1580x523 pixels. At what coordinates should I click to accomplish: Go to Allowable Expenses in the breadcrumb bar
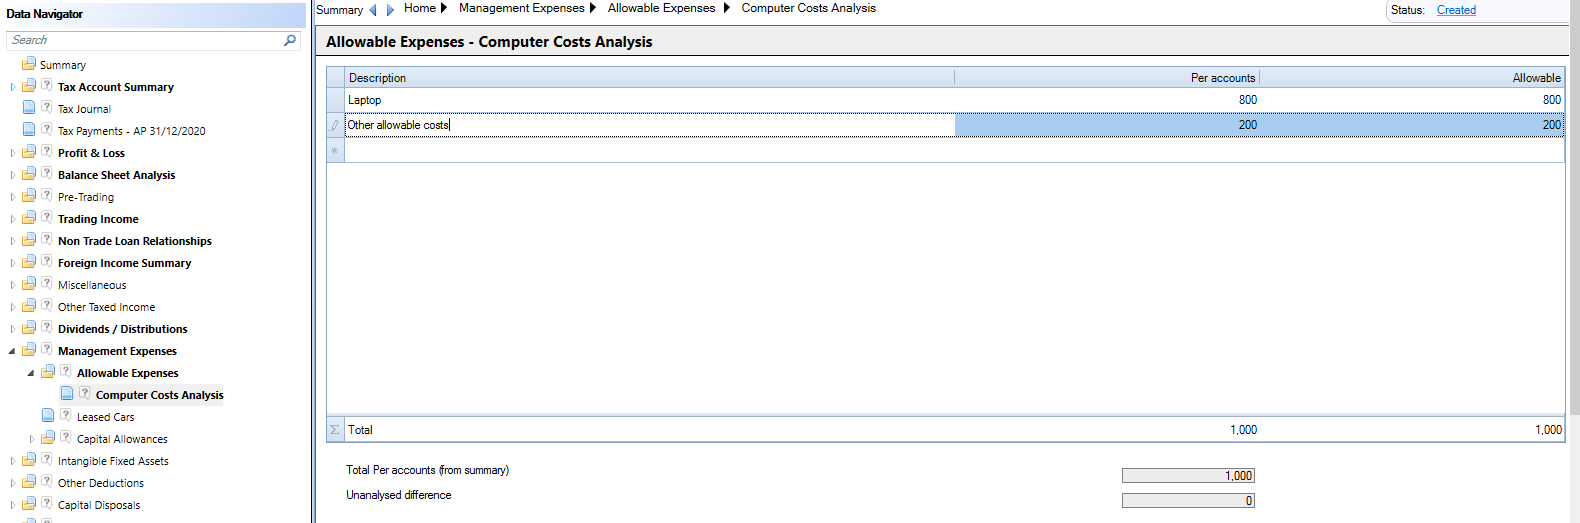pos(662,8)
